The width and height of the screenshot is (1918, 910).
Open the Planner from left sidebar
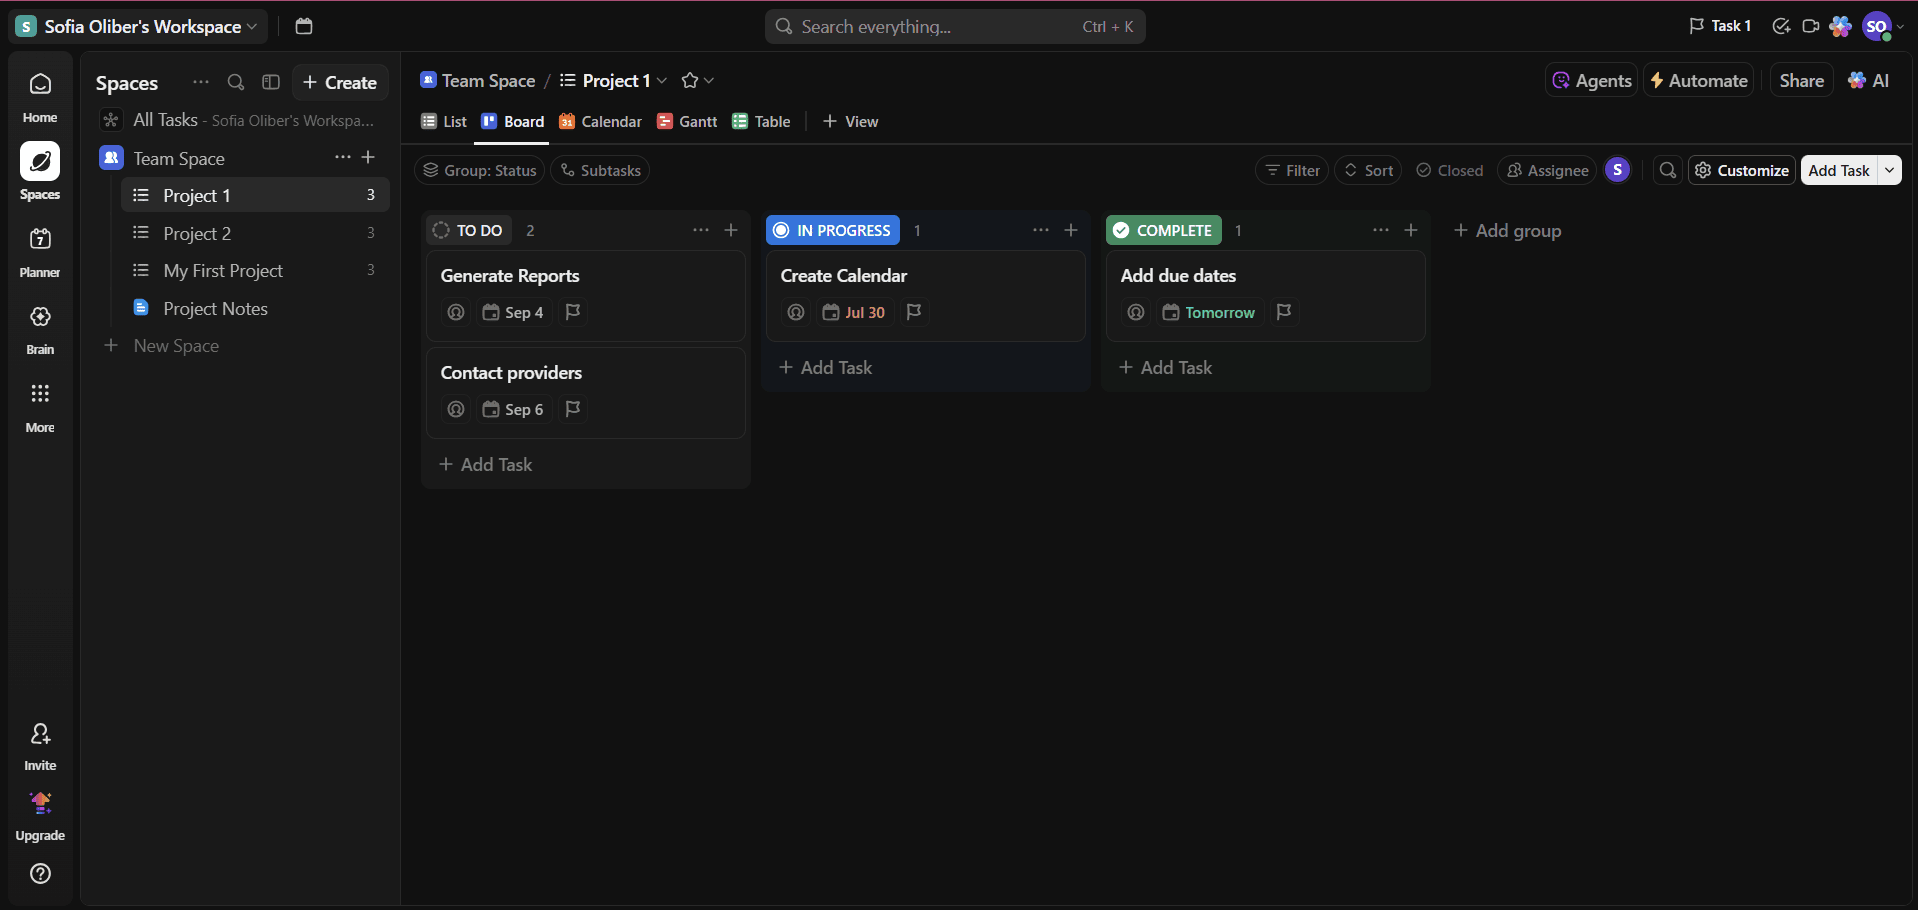coord(40,250)
